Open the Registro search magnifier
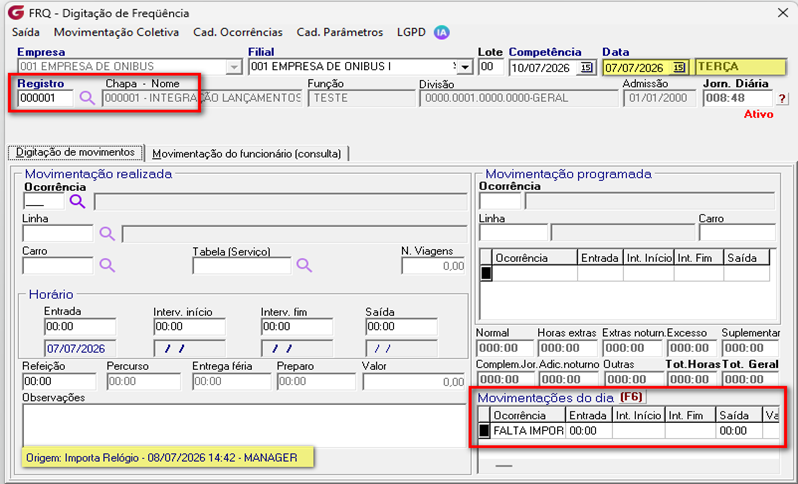798x484 pixels. pos(87,98)
